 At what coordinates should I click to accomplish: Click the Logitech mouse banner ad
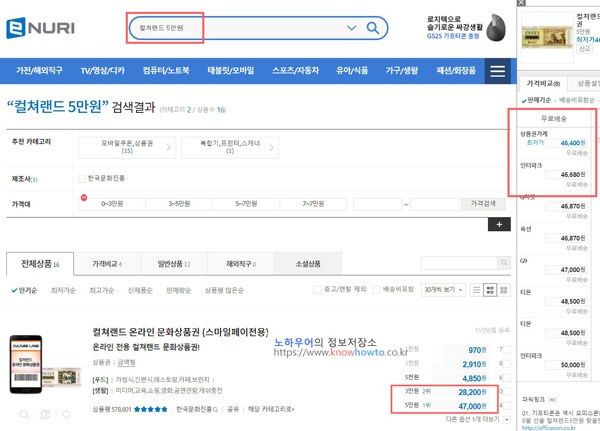click(x=466, y=28)
